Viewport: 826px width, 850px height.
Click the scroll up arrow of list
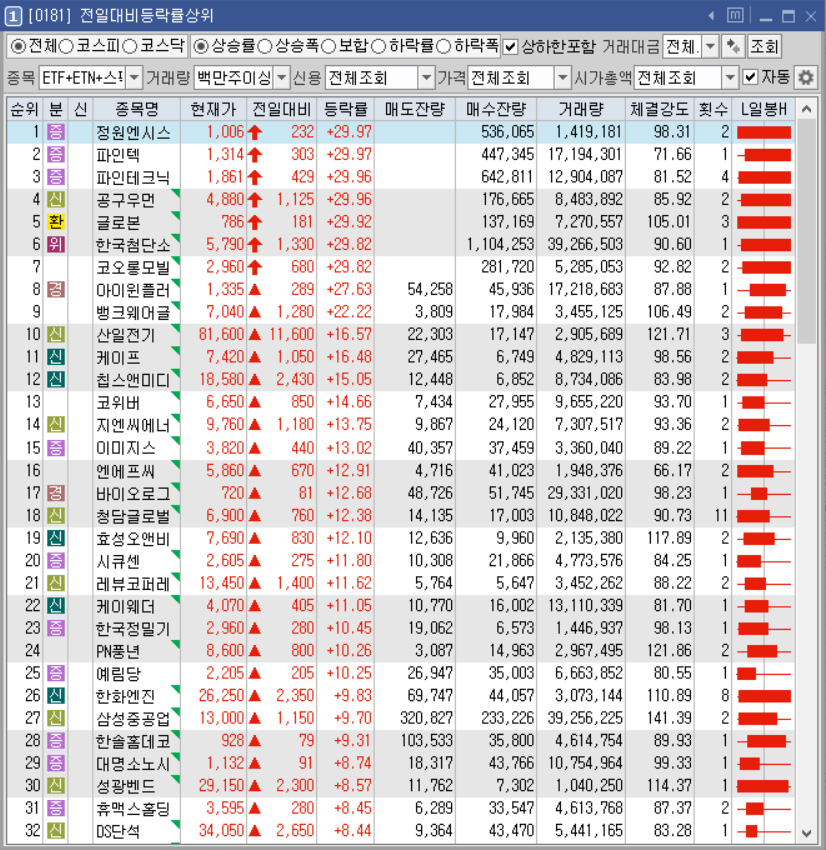point(806,110)
